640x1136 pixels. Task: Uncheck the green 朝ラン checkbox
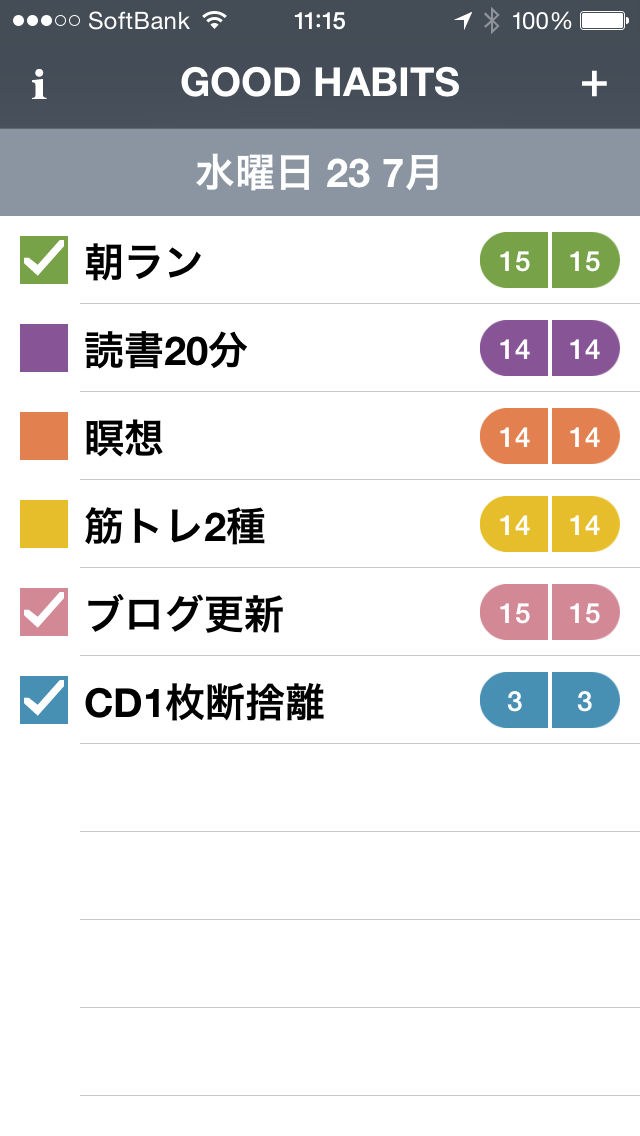coord(44,261)
